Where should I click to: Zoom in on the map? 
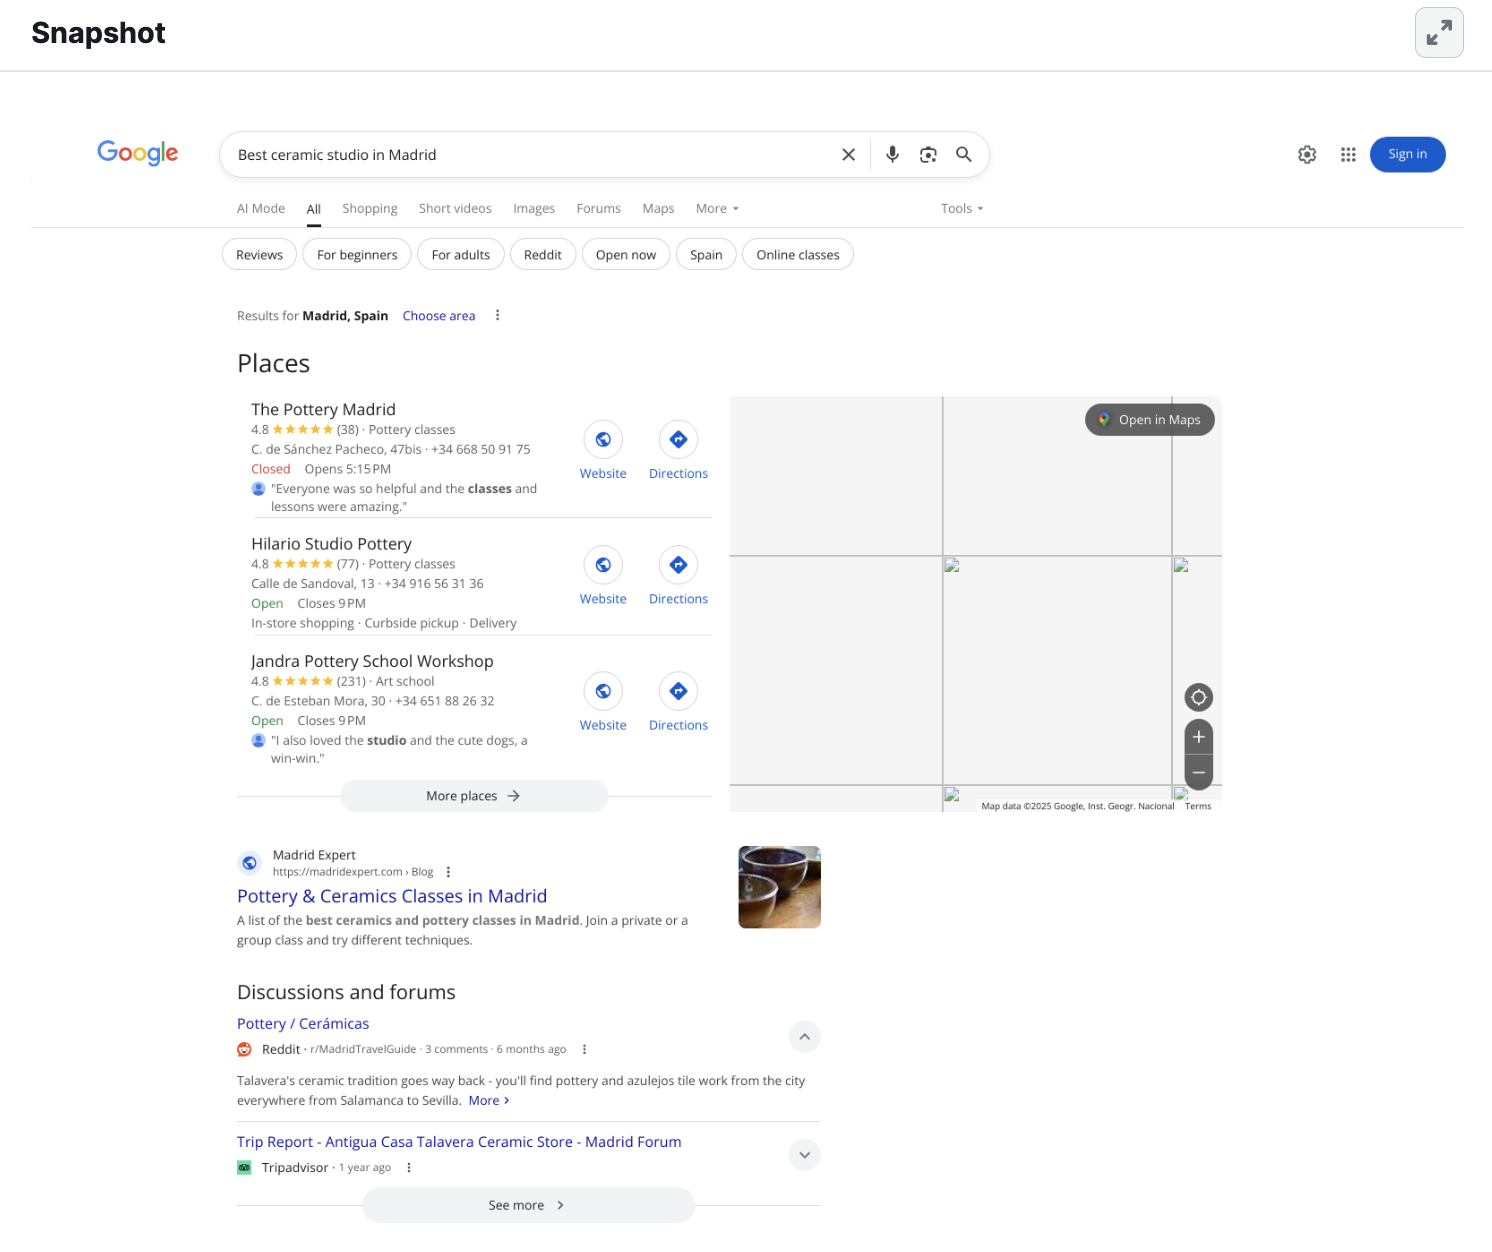[1198, 737]
